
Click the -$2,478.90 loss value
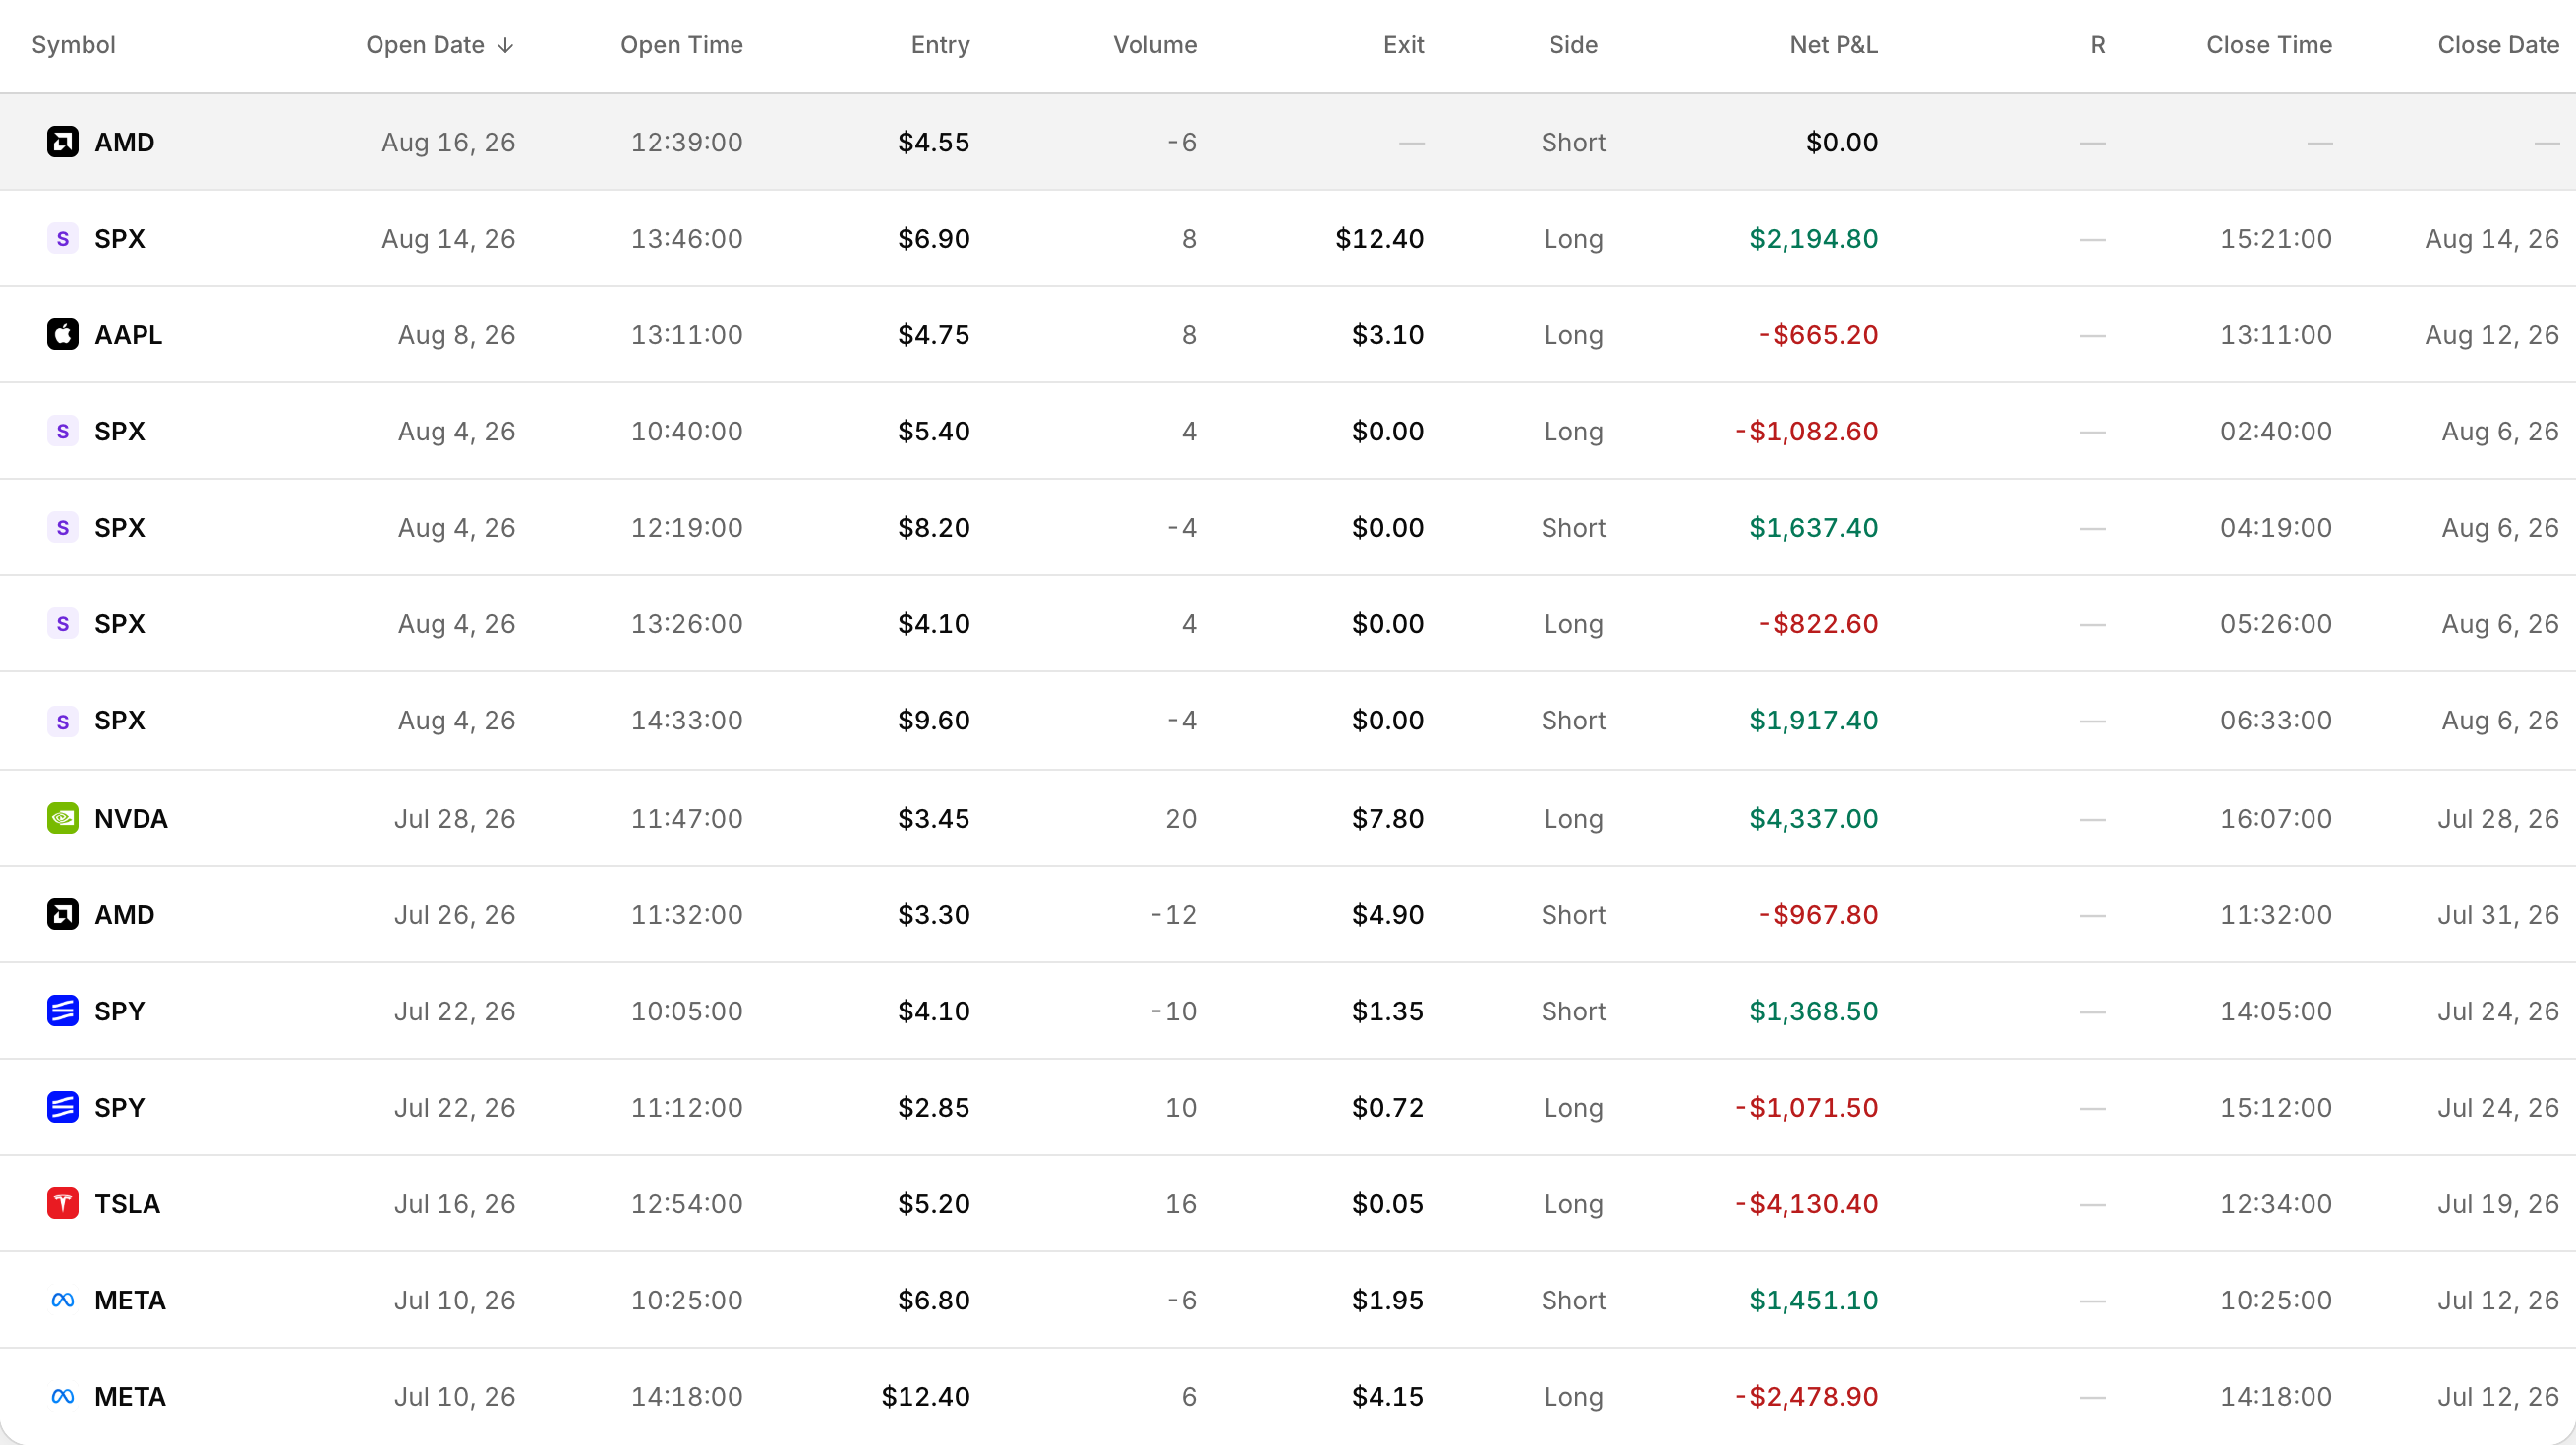coord(1806,1397)
